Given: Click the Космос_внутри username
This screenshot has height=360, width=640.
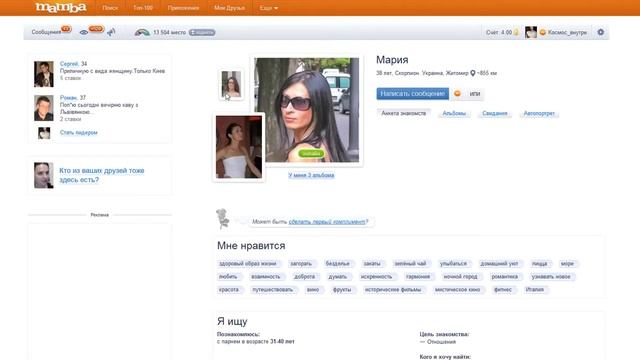Looking at the screenshot, I should [567, 32].
